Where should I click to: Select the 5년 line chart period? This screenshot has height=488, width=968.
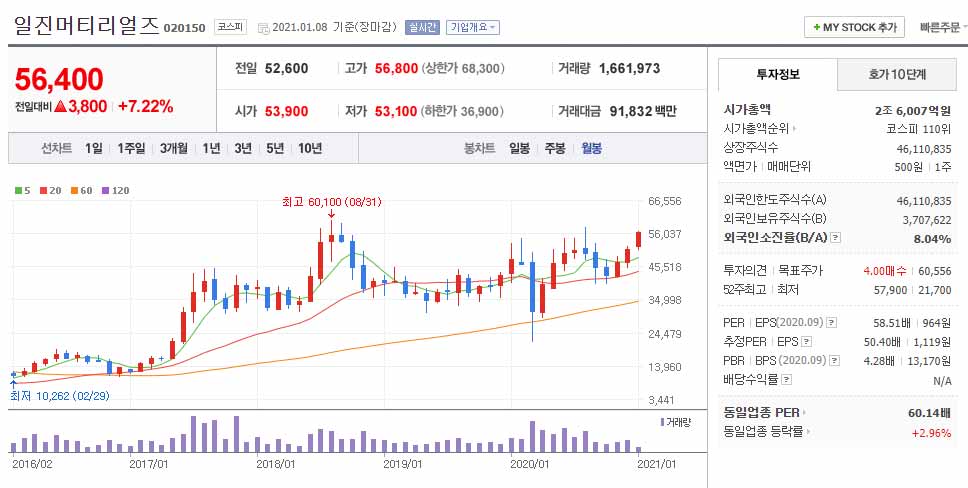pyautogui.click(x=275, y=148)
